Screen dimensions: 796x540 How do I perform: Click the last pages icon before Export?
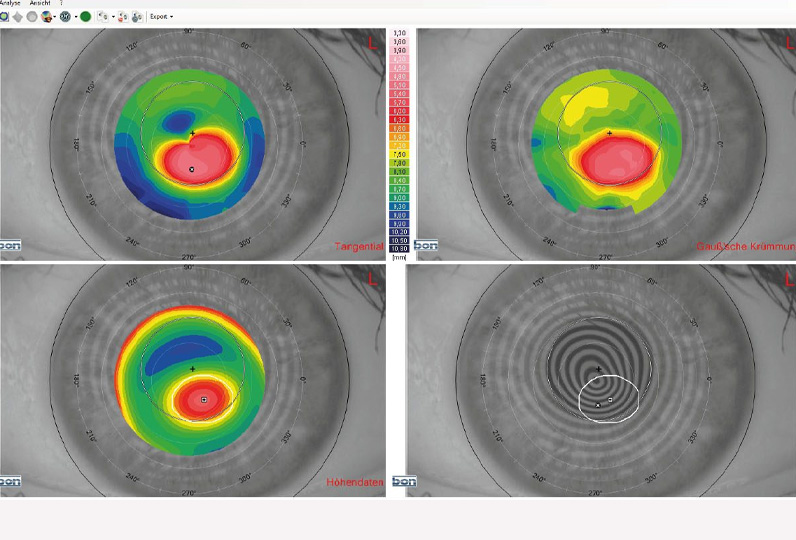point(137,17)
